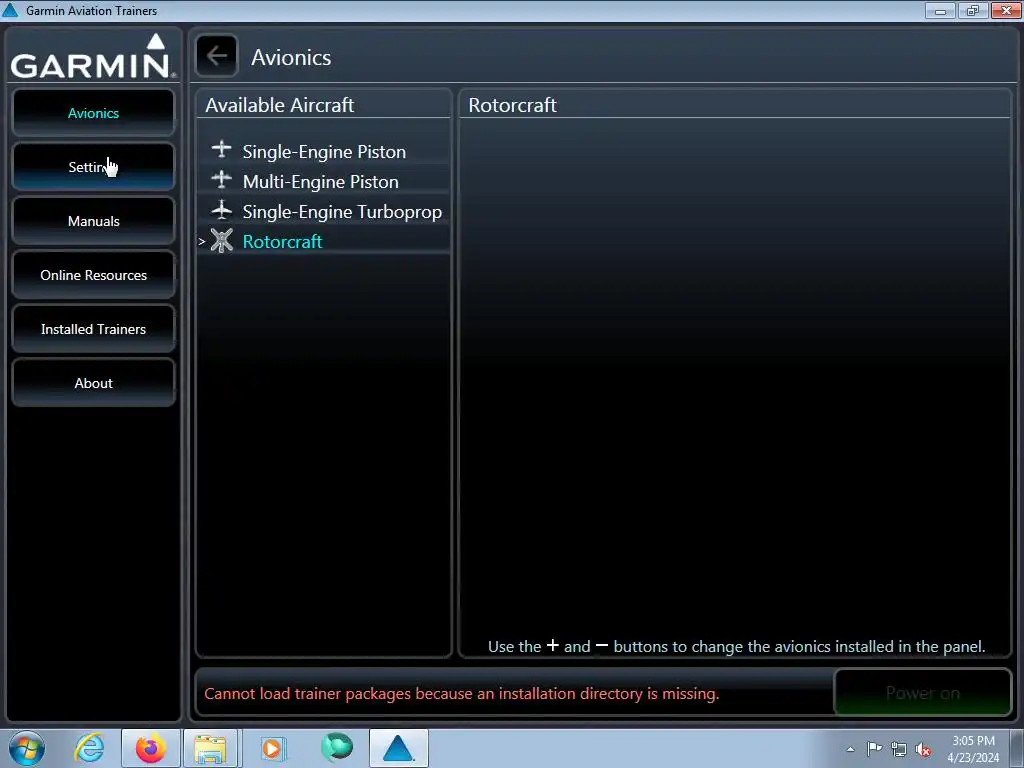Image resolution: width=1024 pixels, height=768 pixels.
Task: Select the Multi-Engine Piston airplane icon
Action: click(x=221, y=180)
